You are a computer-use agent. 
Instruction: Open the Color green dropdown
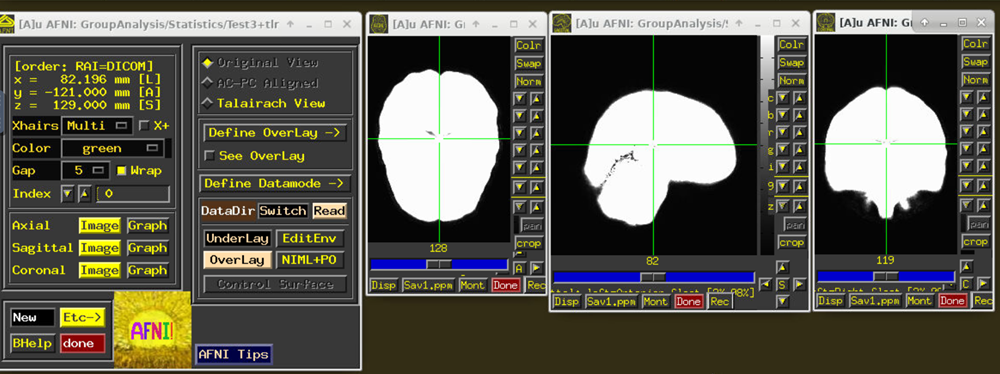(x=113, y=148)
